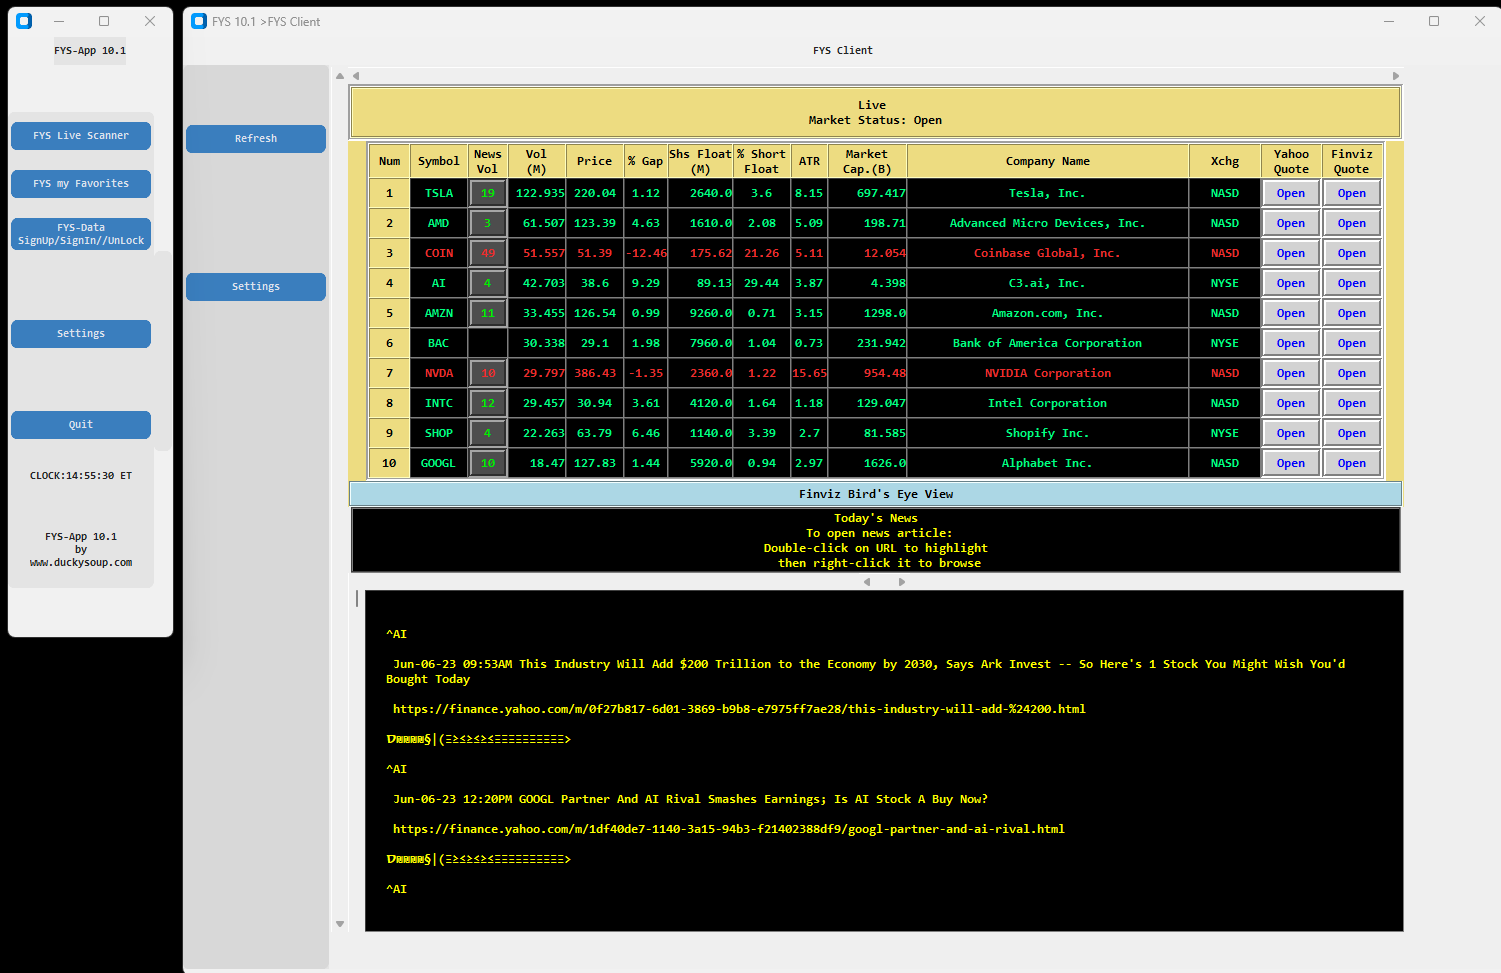Open Yahoo quote for INTC
The width and height of the screenshot is (1501, 973).
pos(1290,404)
